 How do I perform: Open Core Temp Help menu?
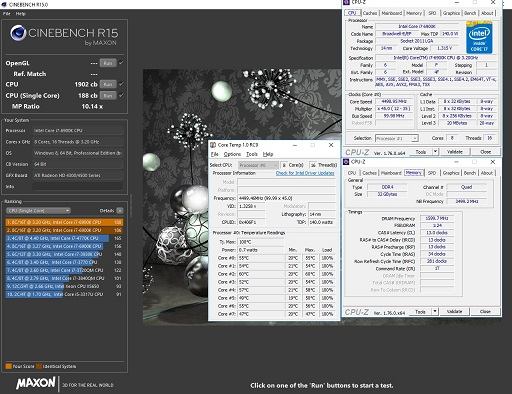[x=268, y=154]
